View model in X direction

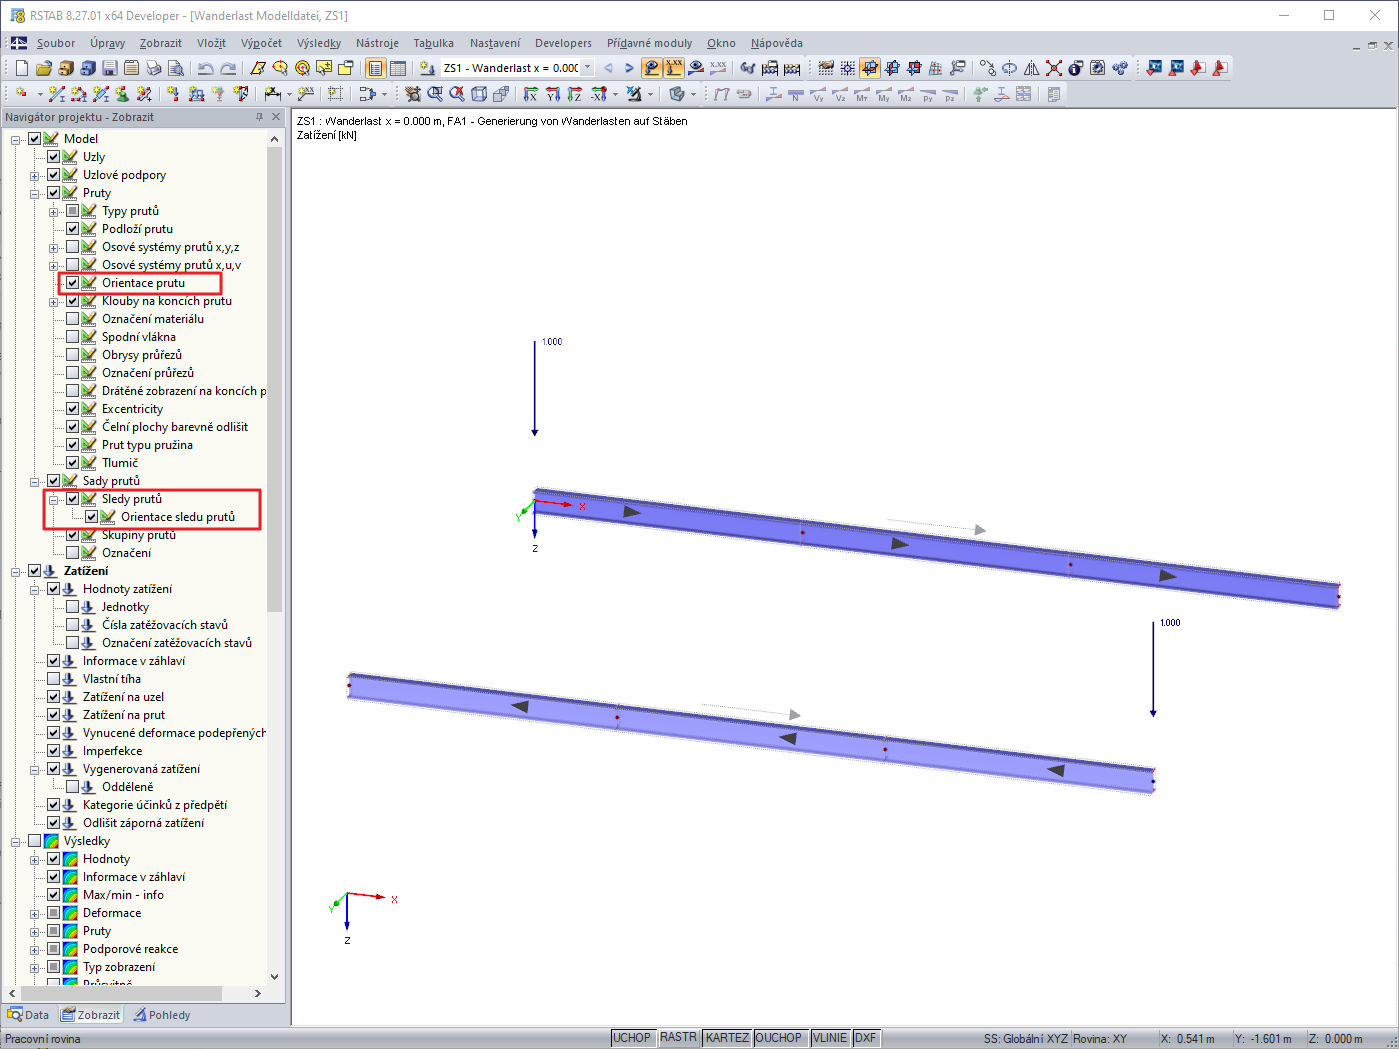pyautogui.click(x=531, y=94)
